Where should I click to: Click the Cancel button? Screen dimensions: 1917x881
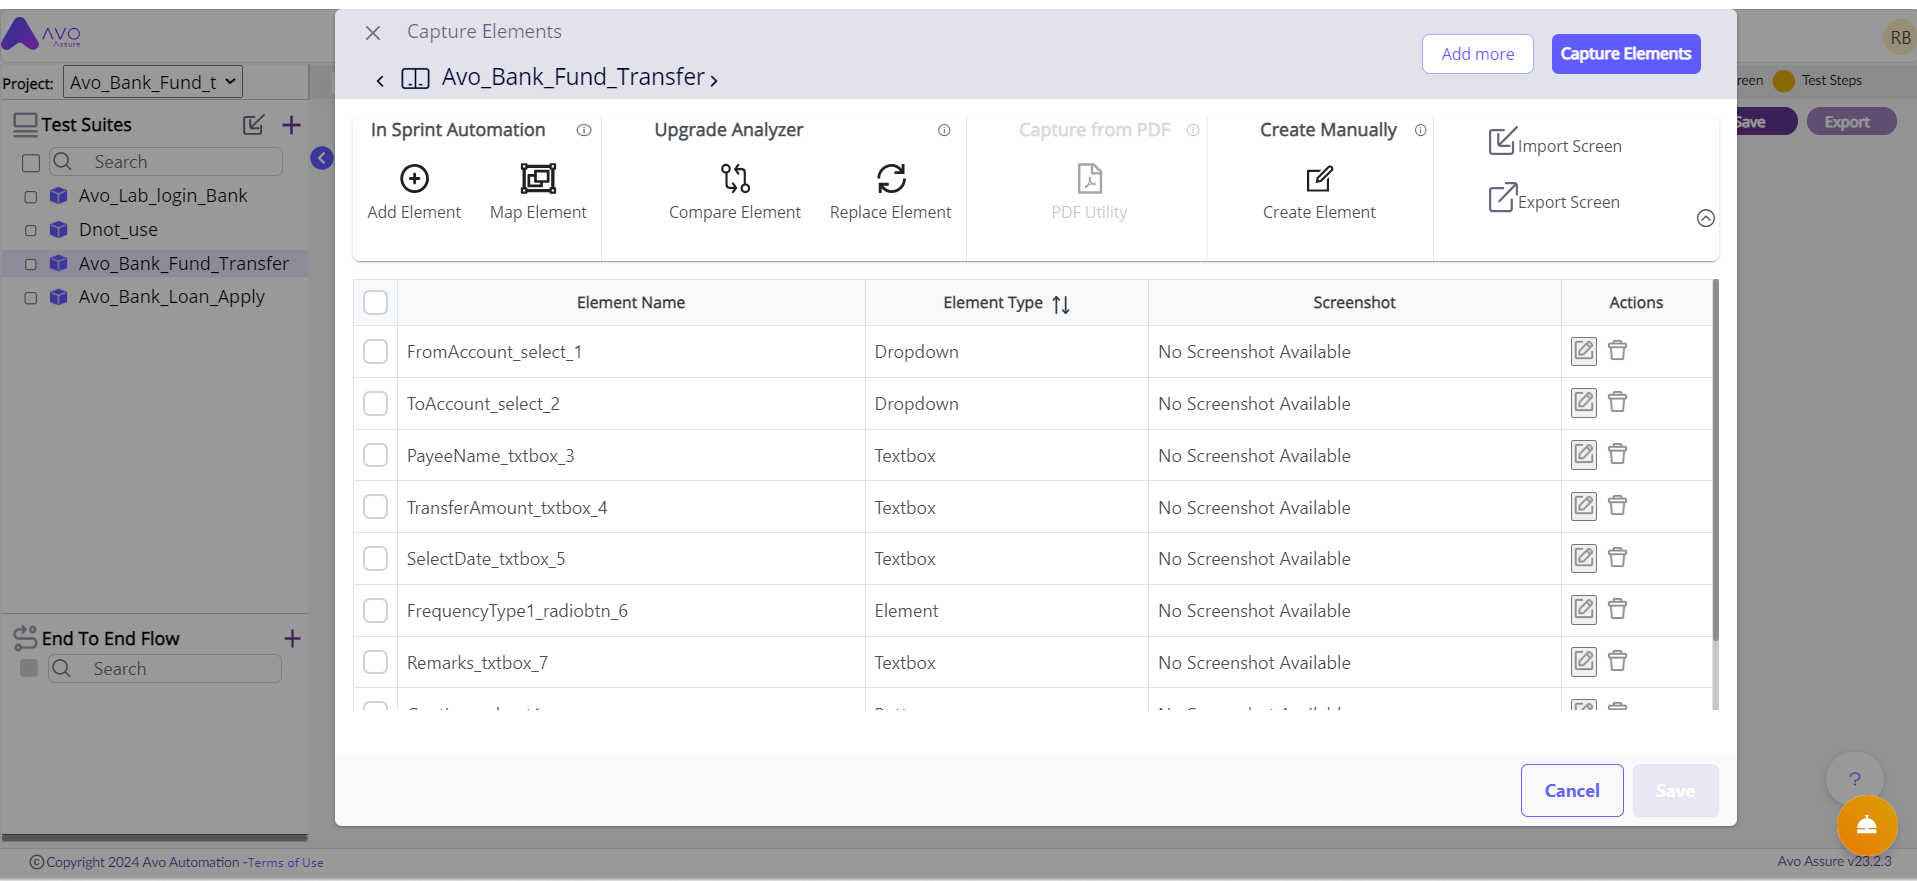[x=1571, y=791]
